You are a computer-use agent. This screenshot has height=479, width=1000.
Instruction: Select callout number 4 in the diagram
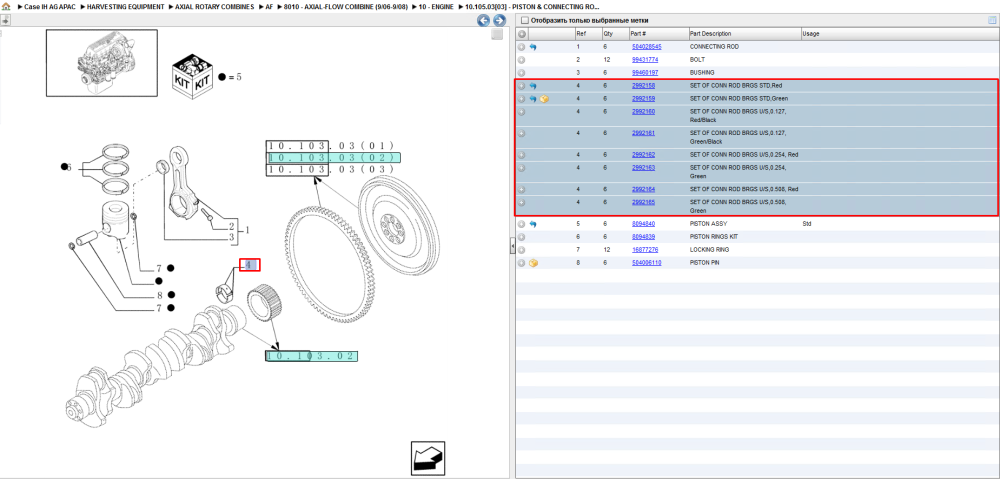(249, 265)
